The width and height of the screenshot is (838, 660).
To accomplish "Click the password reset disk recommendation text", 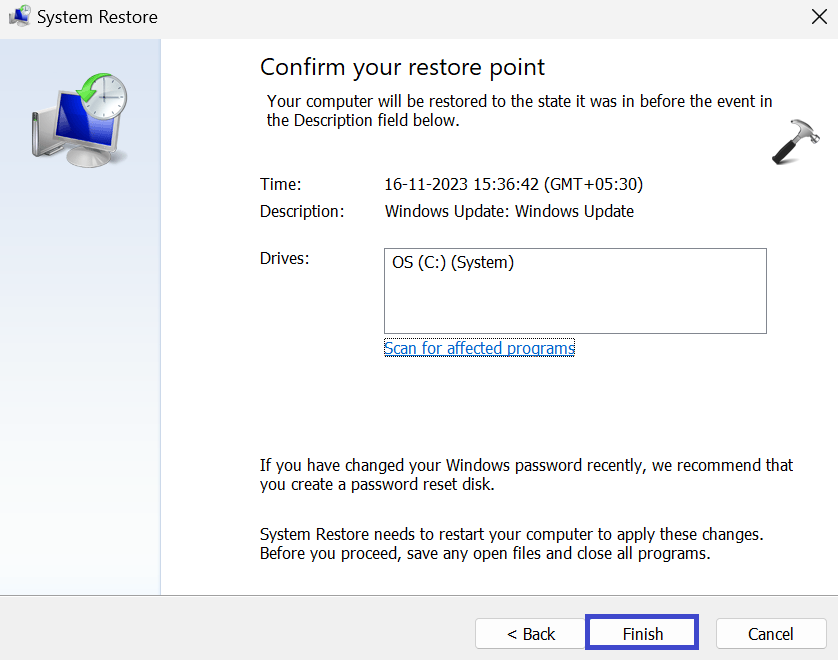I will [x=526, y=475].
